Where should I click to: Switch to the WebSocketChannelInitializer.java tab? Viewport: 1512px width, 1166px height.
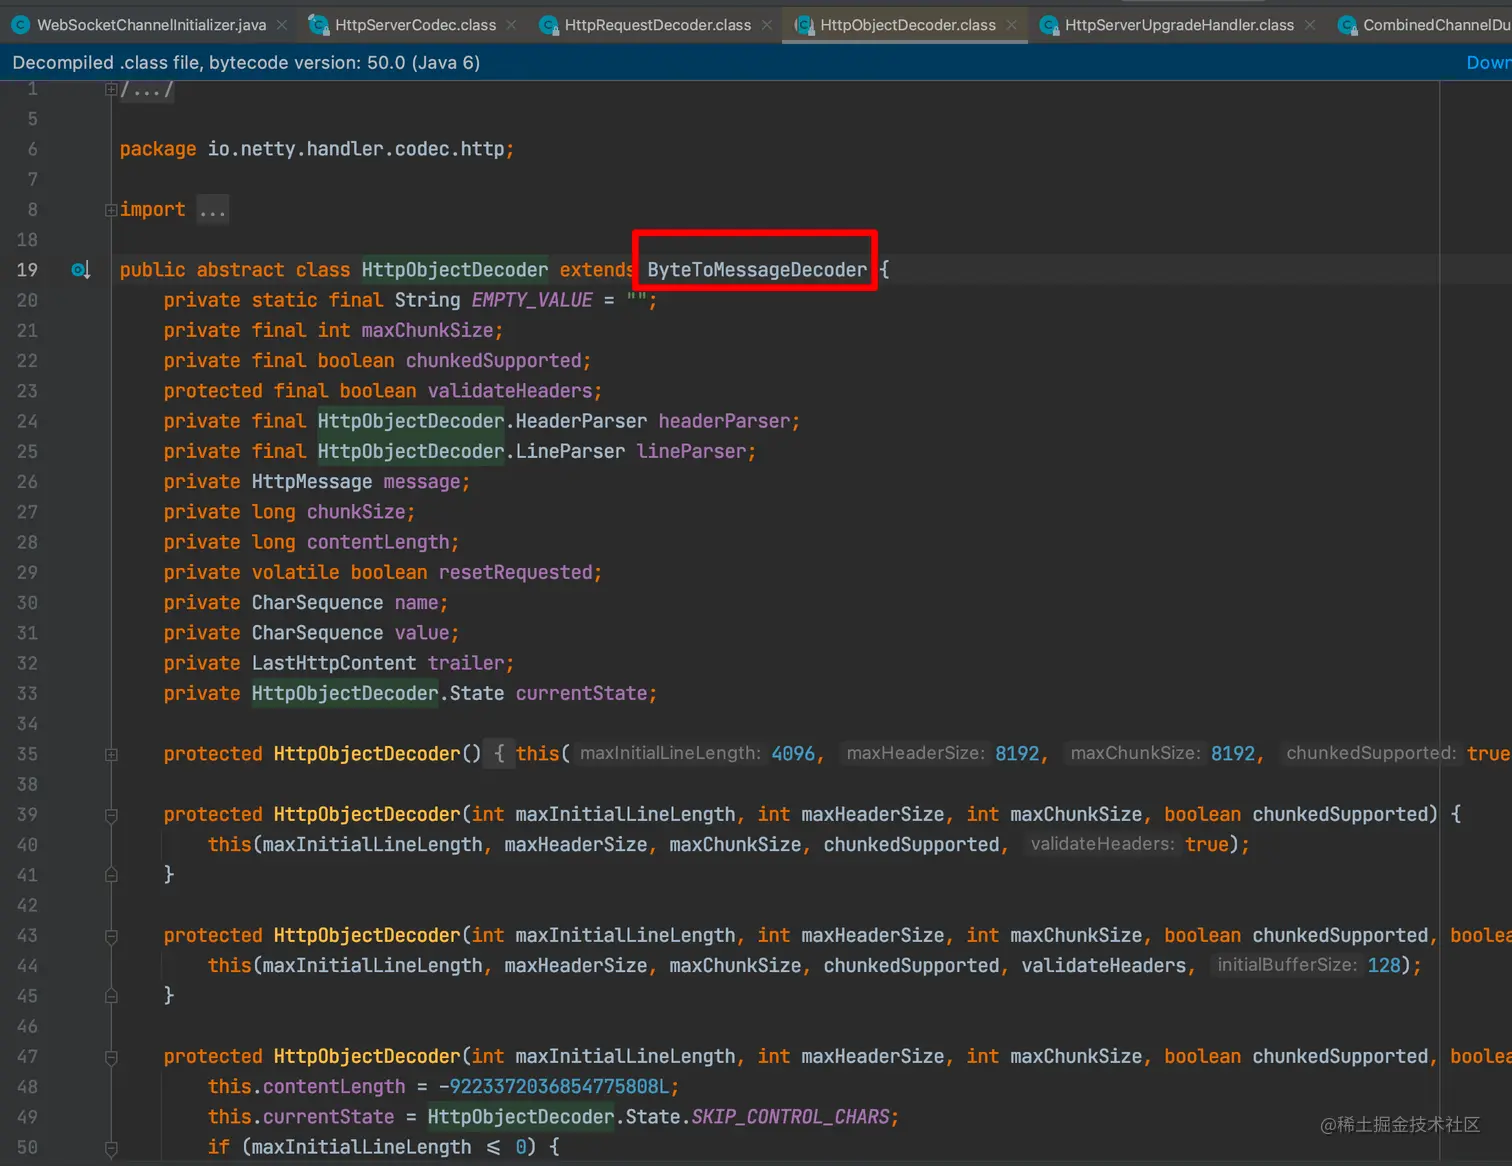point(150,25)
